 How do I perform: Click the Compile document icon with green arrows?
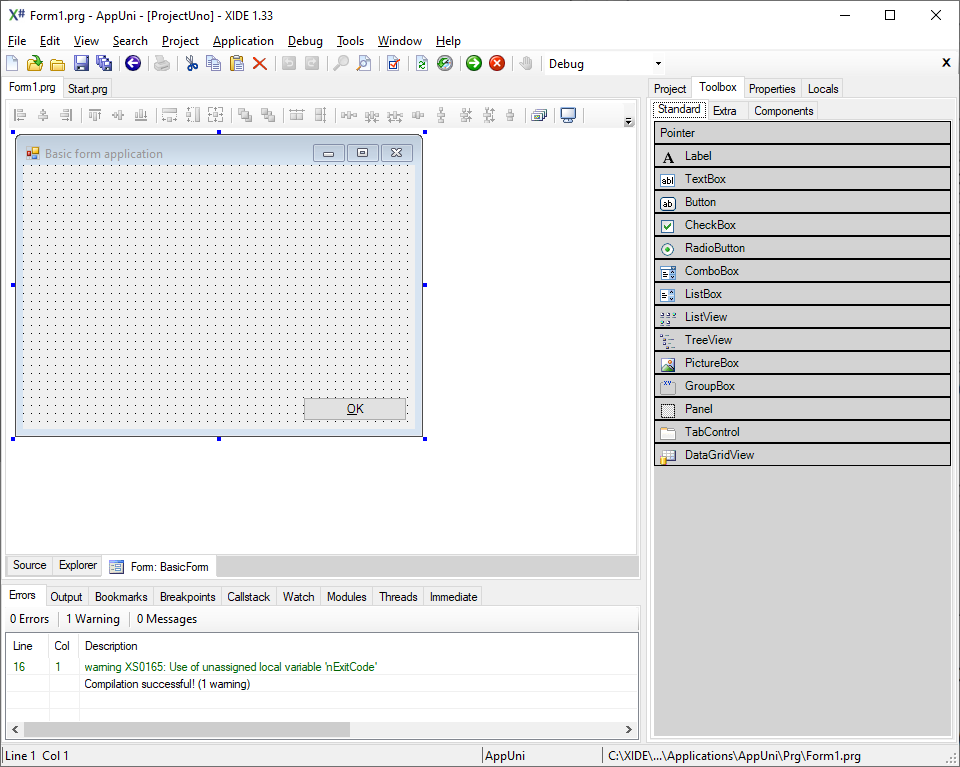point(422,63)
